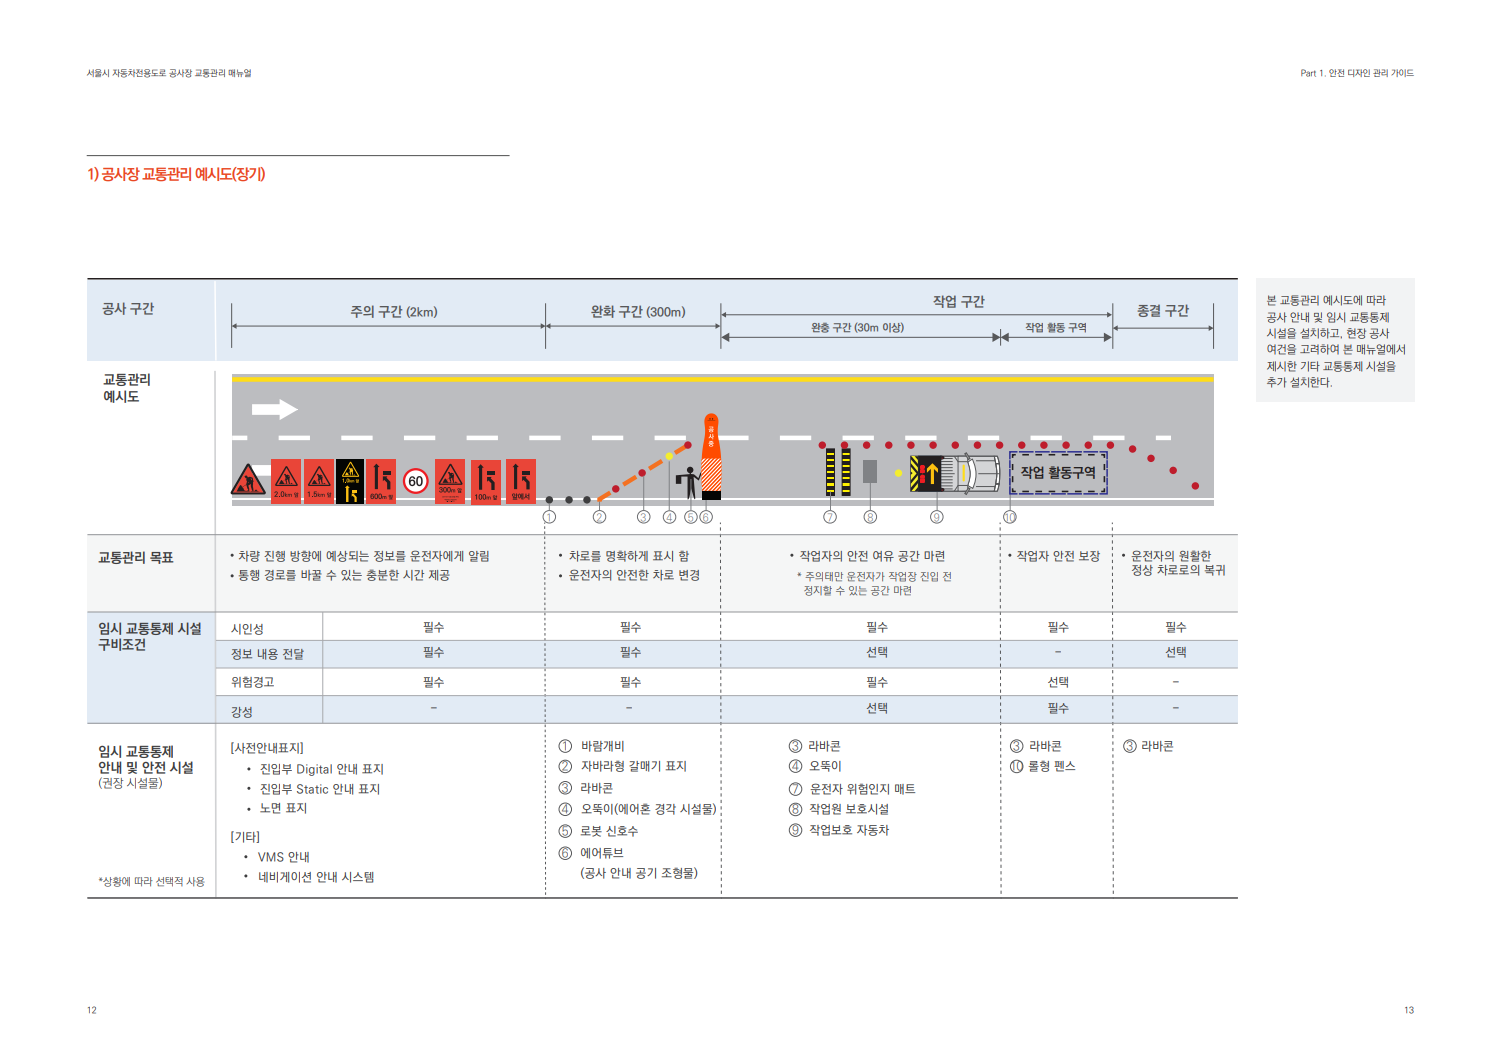
Task: Select the 완화 구간 (300m) header label
Action: tap(638, 312)
